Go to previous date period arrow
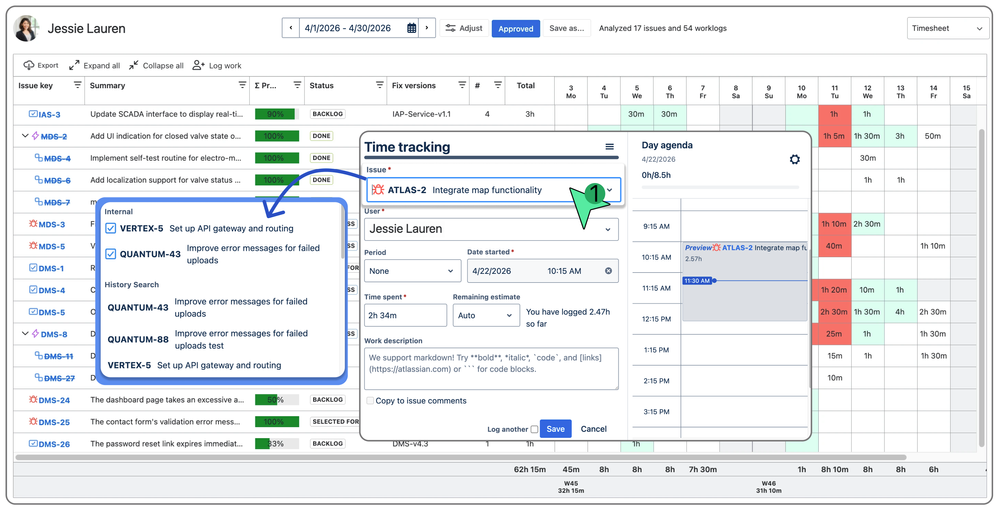The height and width of the screenshot is (509, 999). point(291,28)
